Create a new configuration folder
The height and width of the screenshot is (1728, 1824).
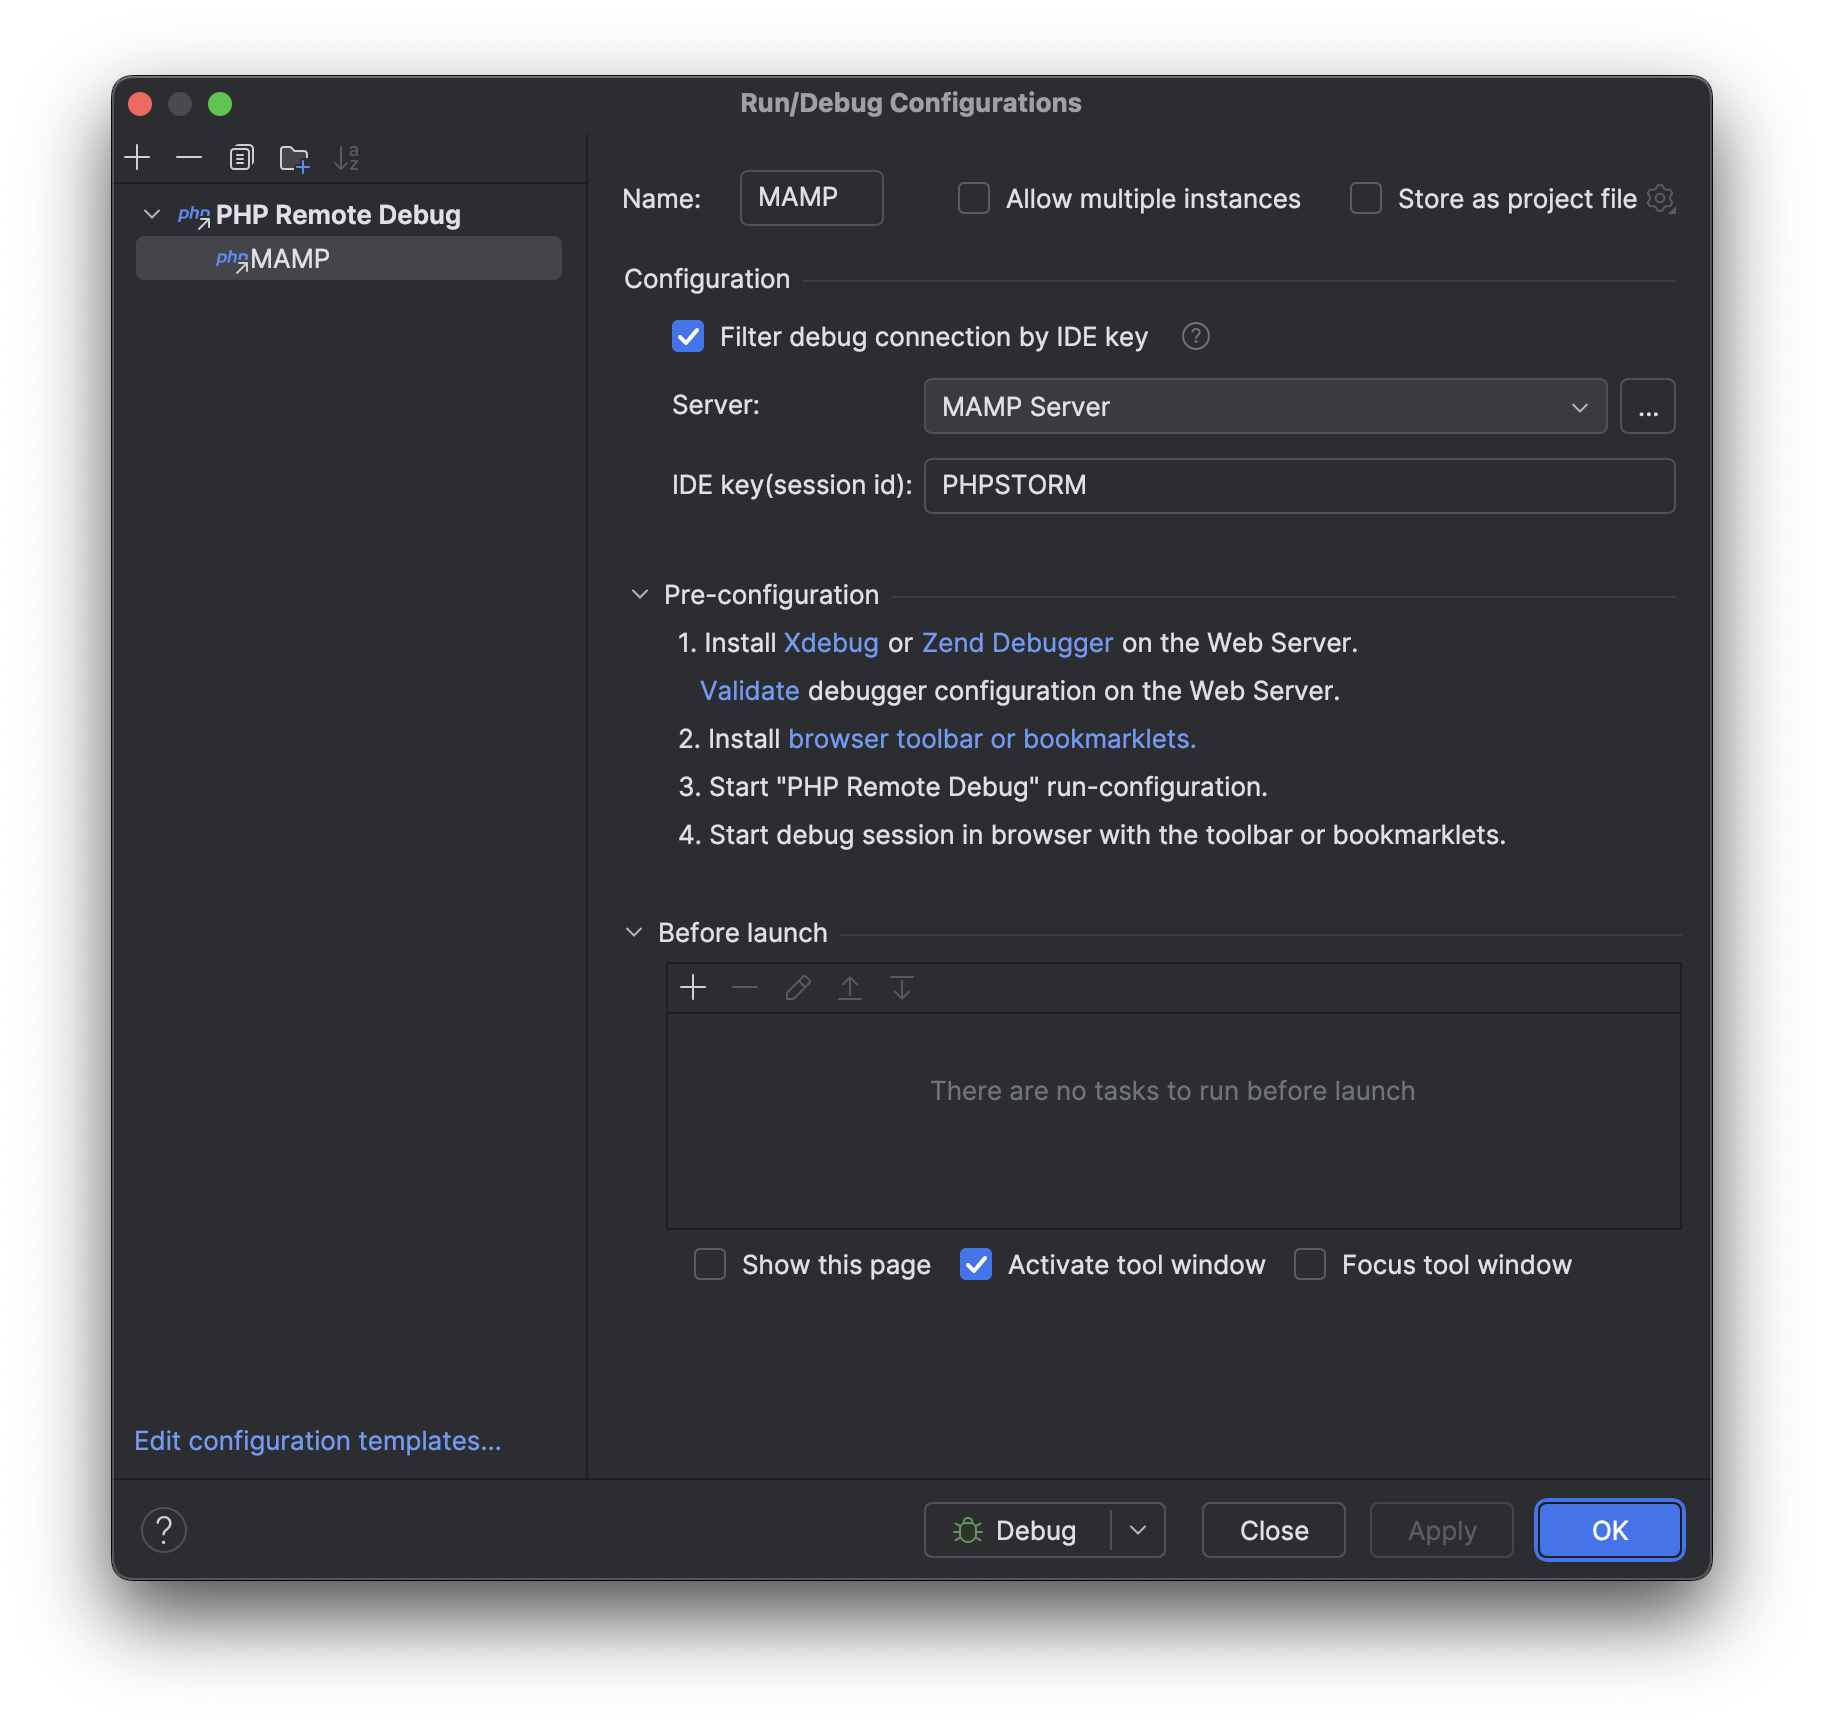[293, 157]
